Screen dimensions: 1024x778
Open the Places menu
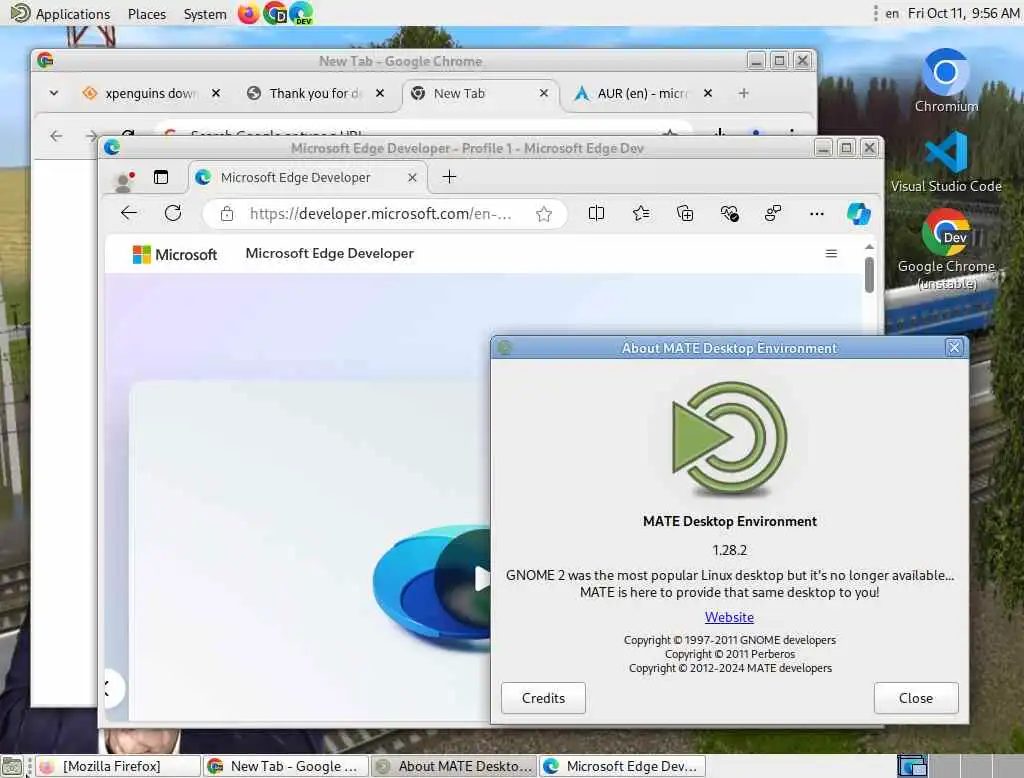point(146,14)
